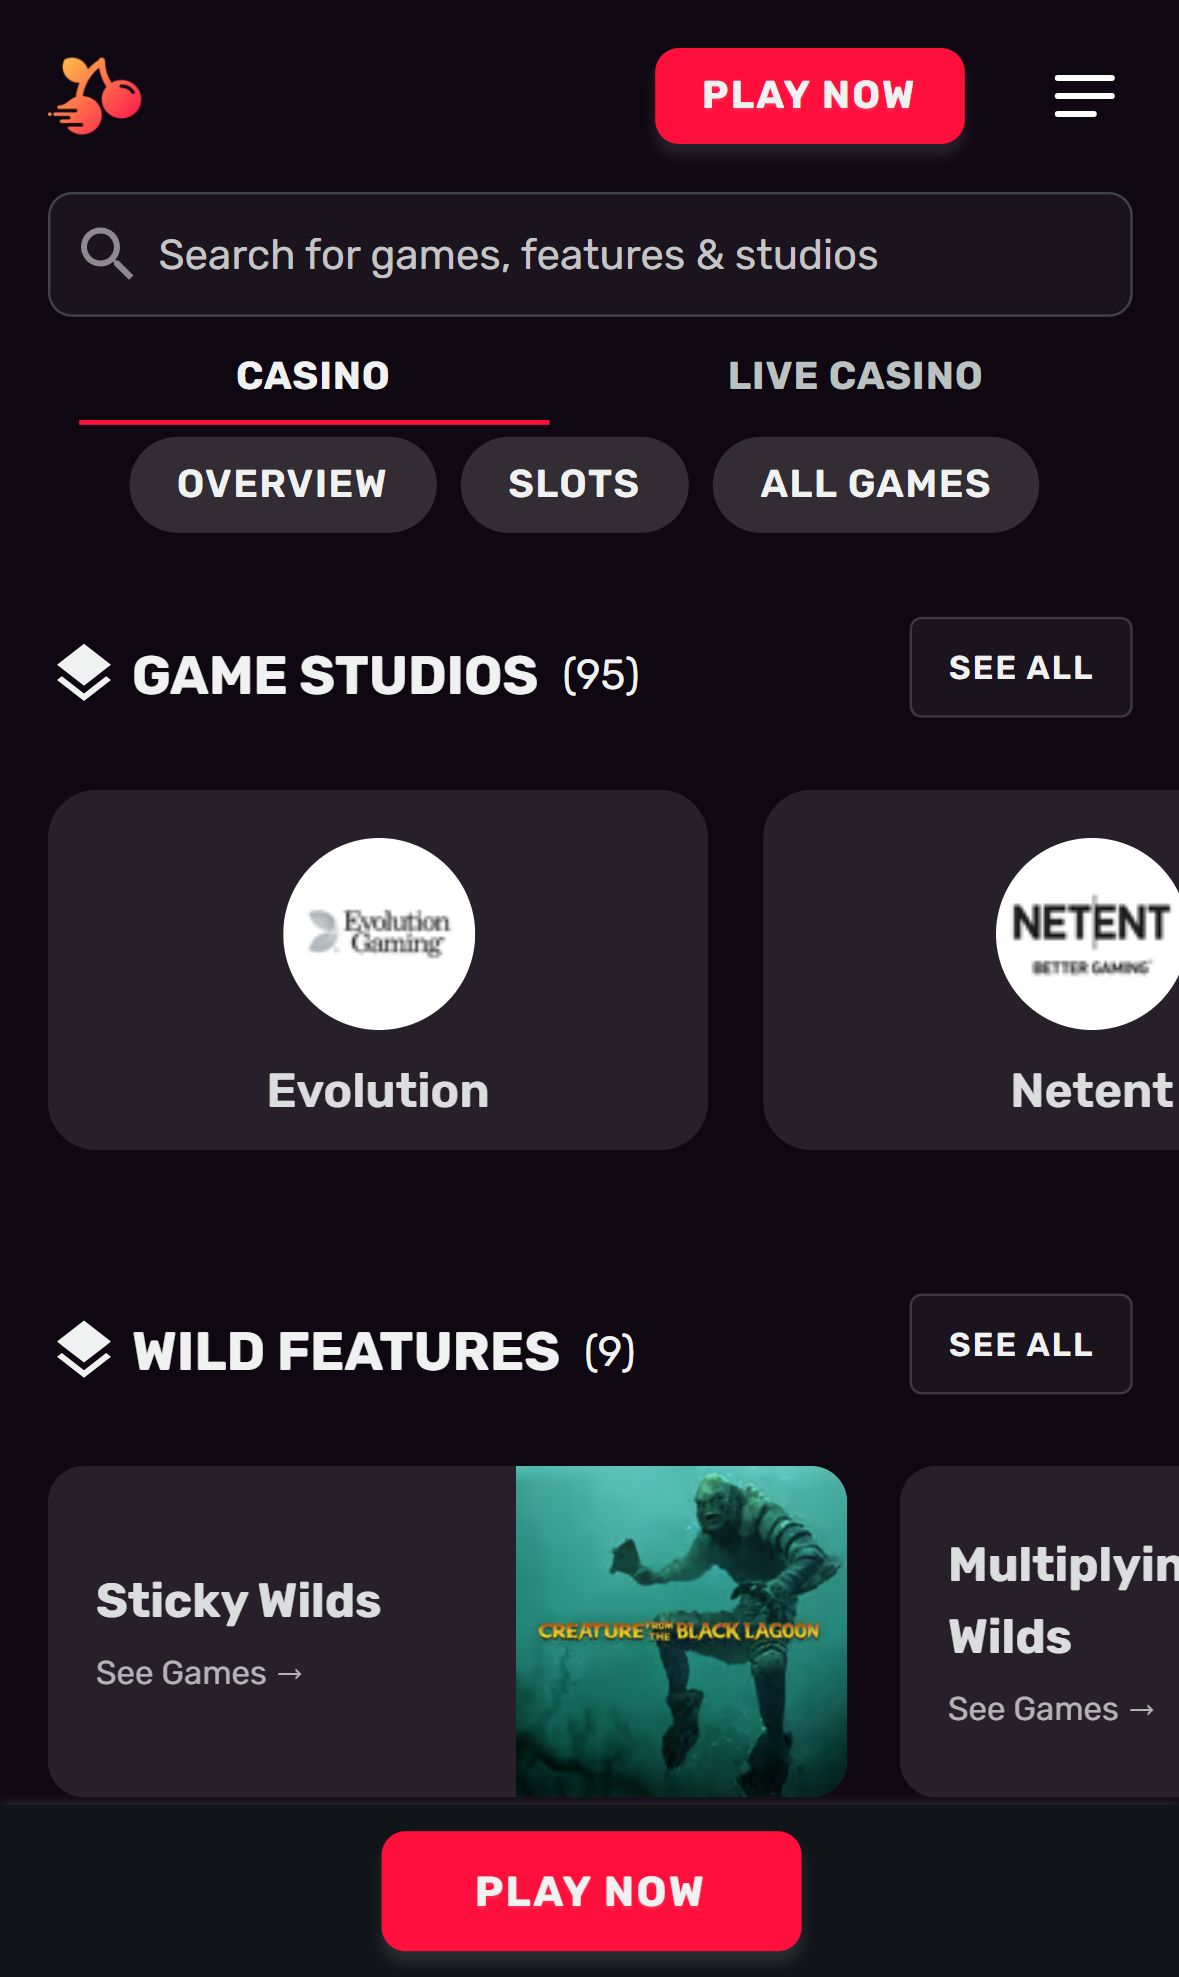
Task: See all Wild Features
Action: click(x=1021, y=1344)
